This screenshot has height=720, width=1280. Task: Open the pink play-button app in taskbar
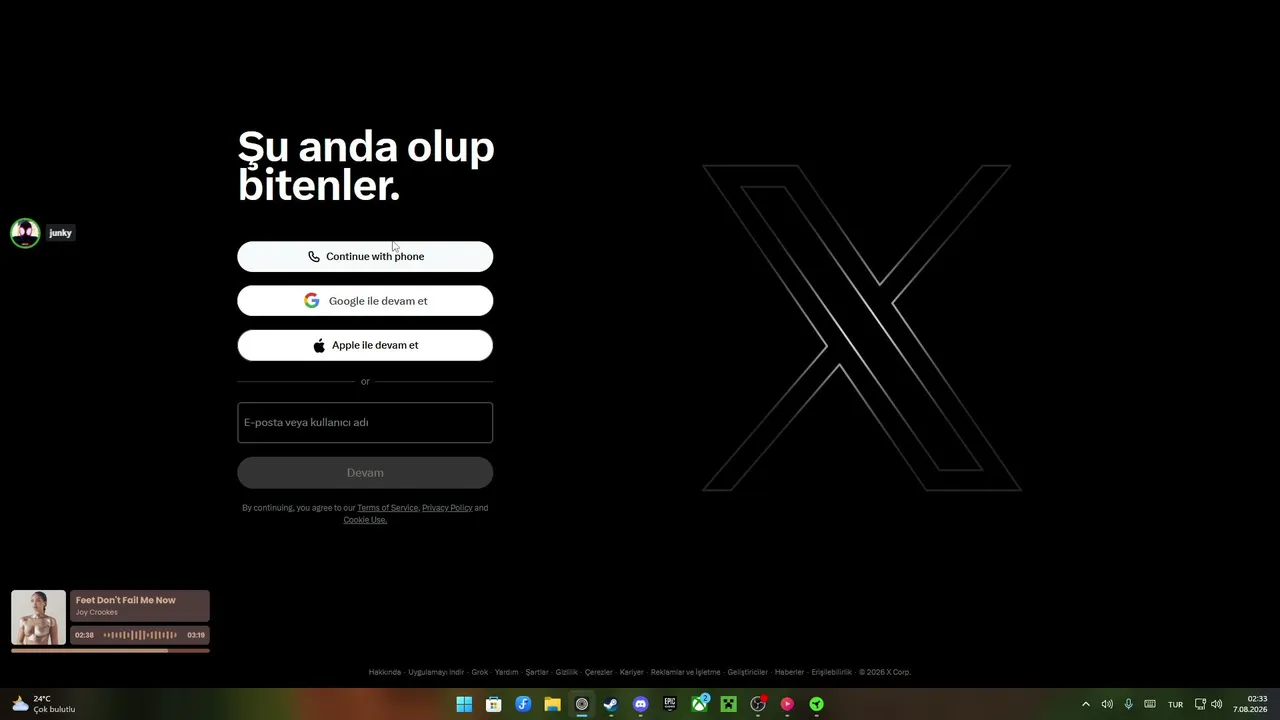[788, 704]
